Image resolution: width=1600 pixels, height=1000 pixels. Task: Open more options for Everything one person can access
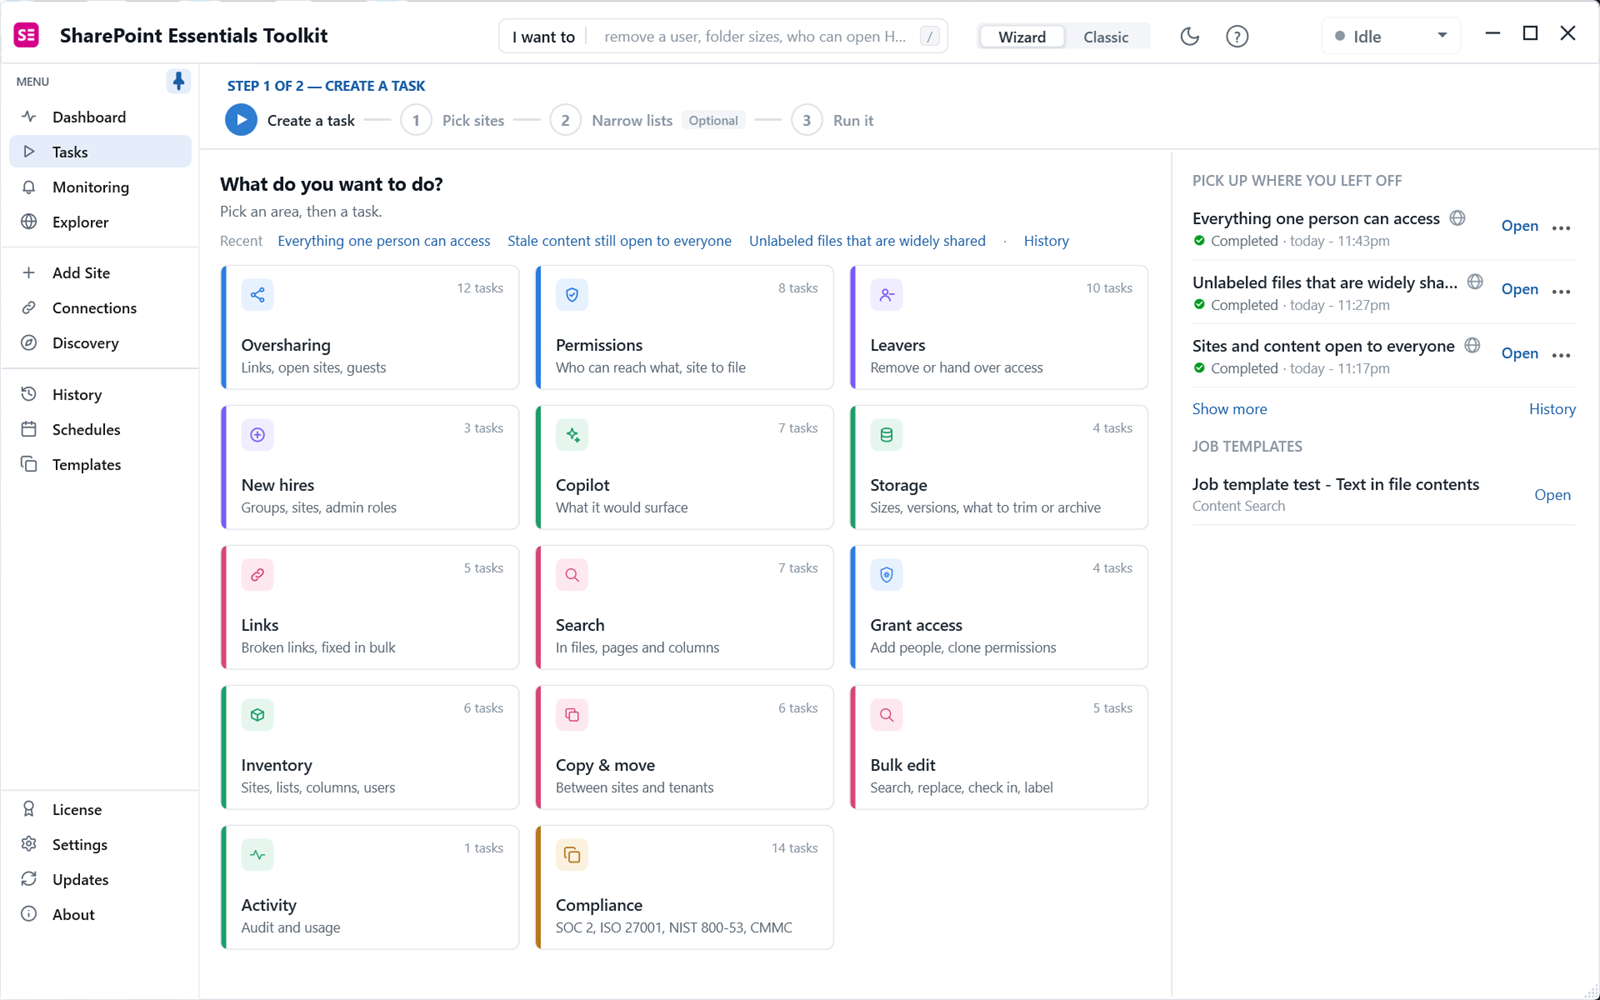click(x=1561, y=228)
